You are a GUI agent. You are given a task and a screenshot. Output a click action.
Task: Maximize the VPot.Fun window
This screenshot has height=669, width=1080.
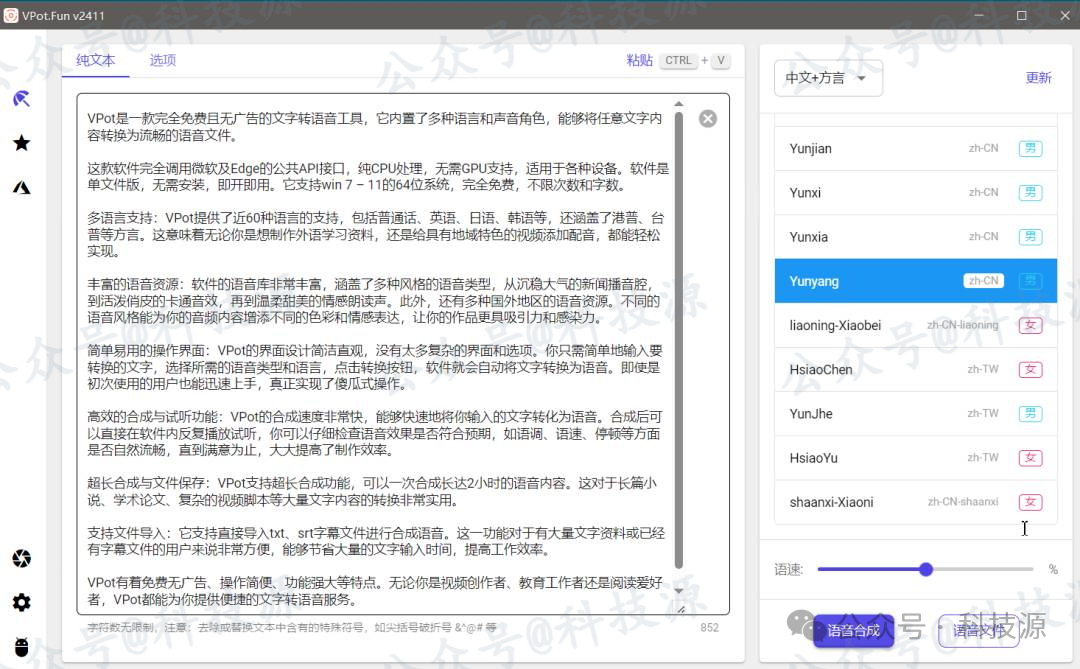(x=1021, y=15)
